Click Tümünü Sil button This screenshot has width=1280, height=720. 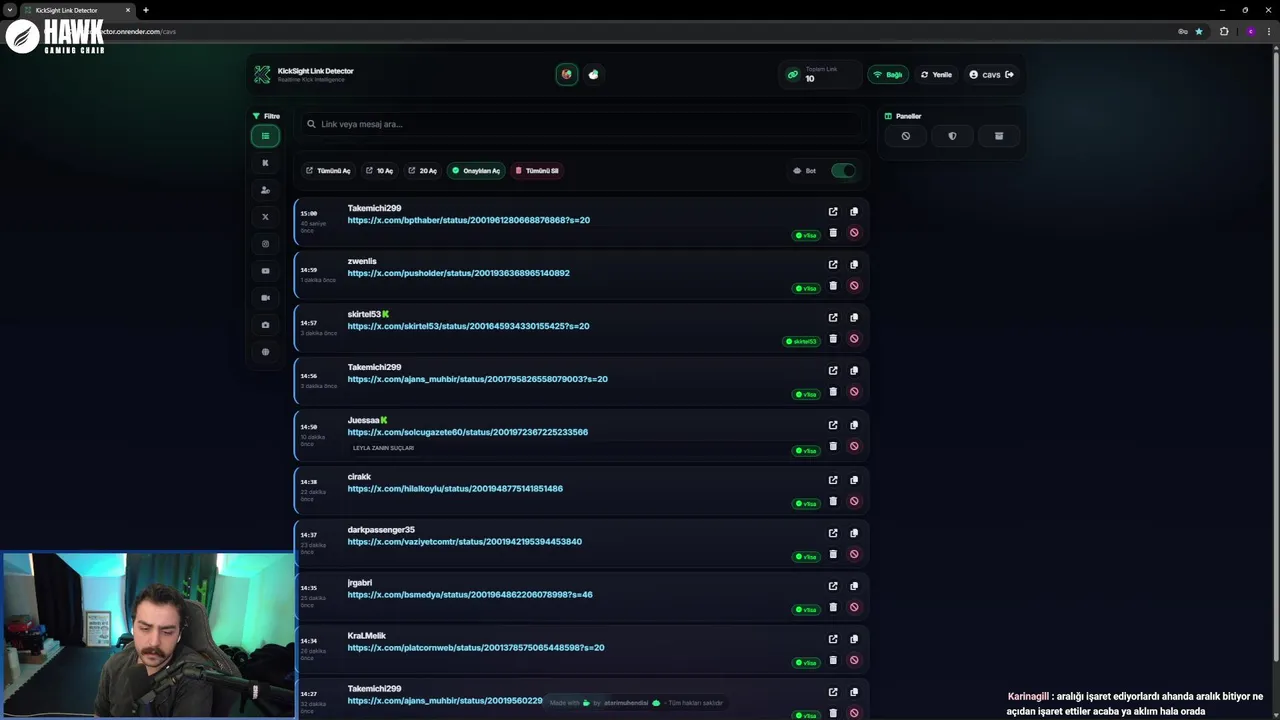click(537, 171)
